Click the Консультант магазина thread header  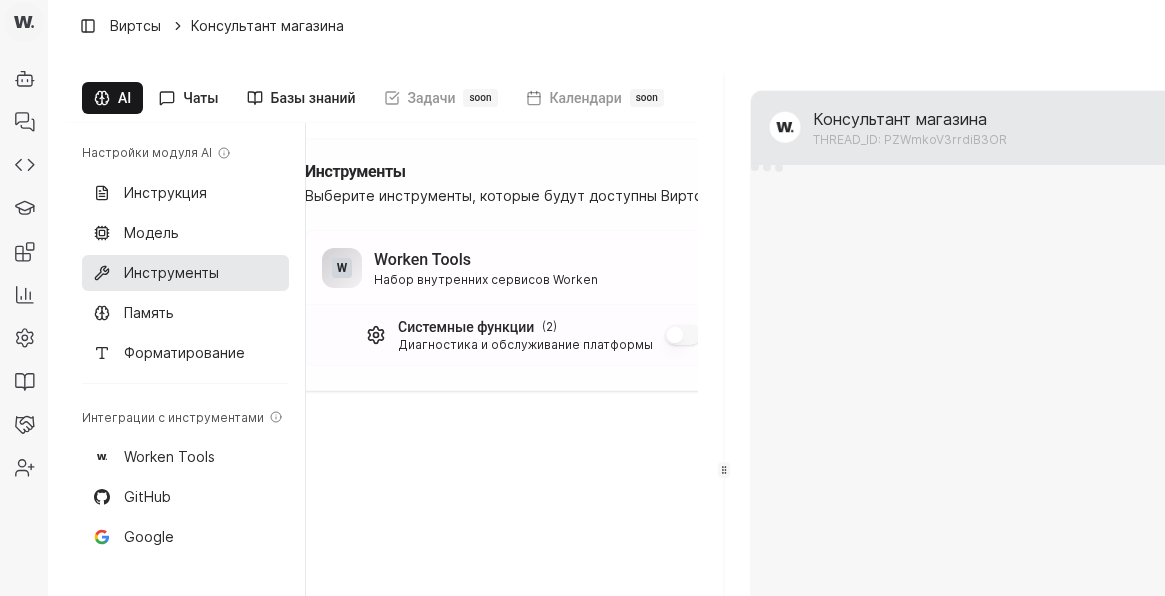(x=900, y=127)
